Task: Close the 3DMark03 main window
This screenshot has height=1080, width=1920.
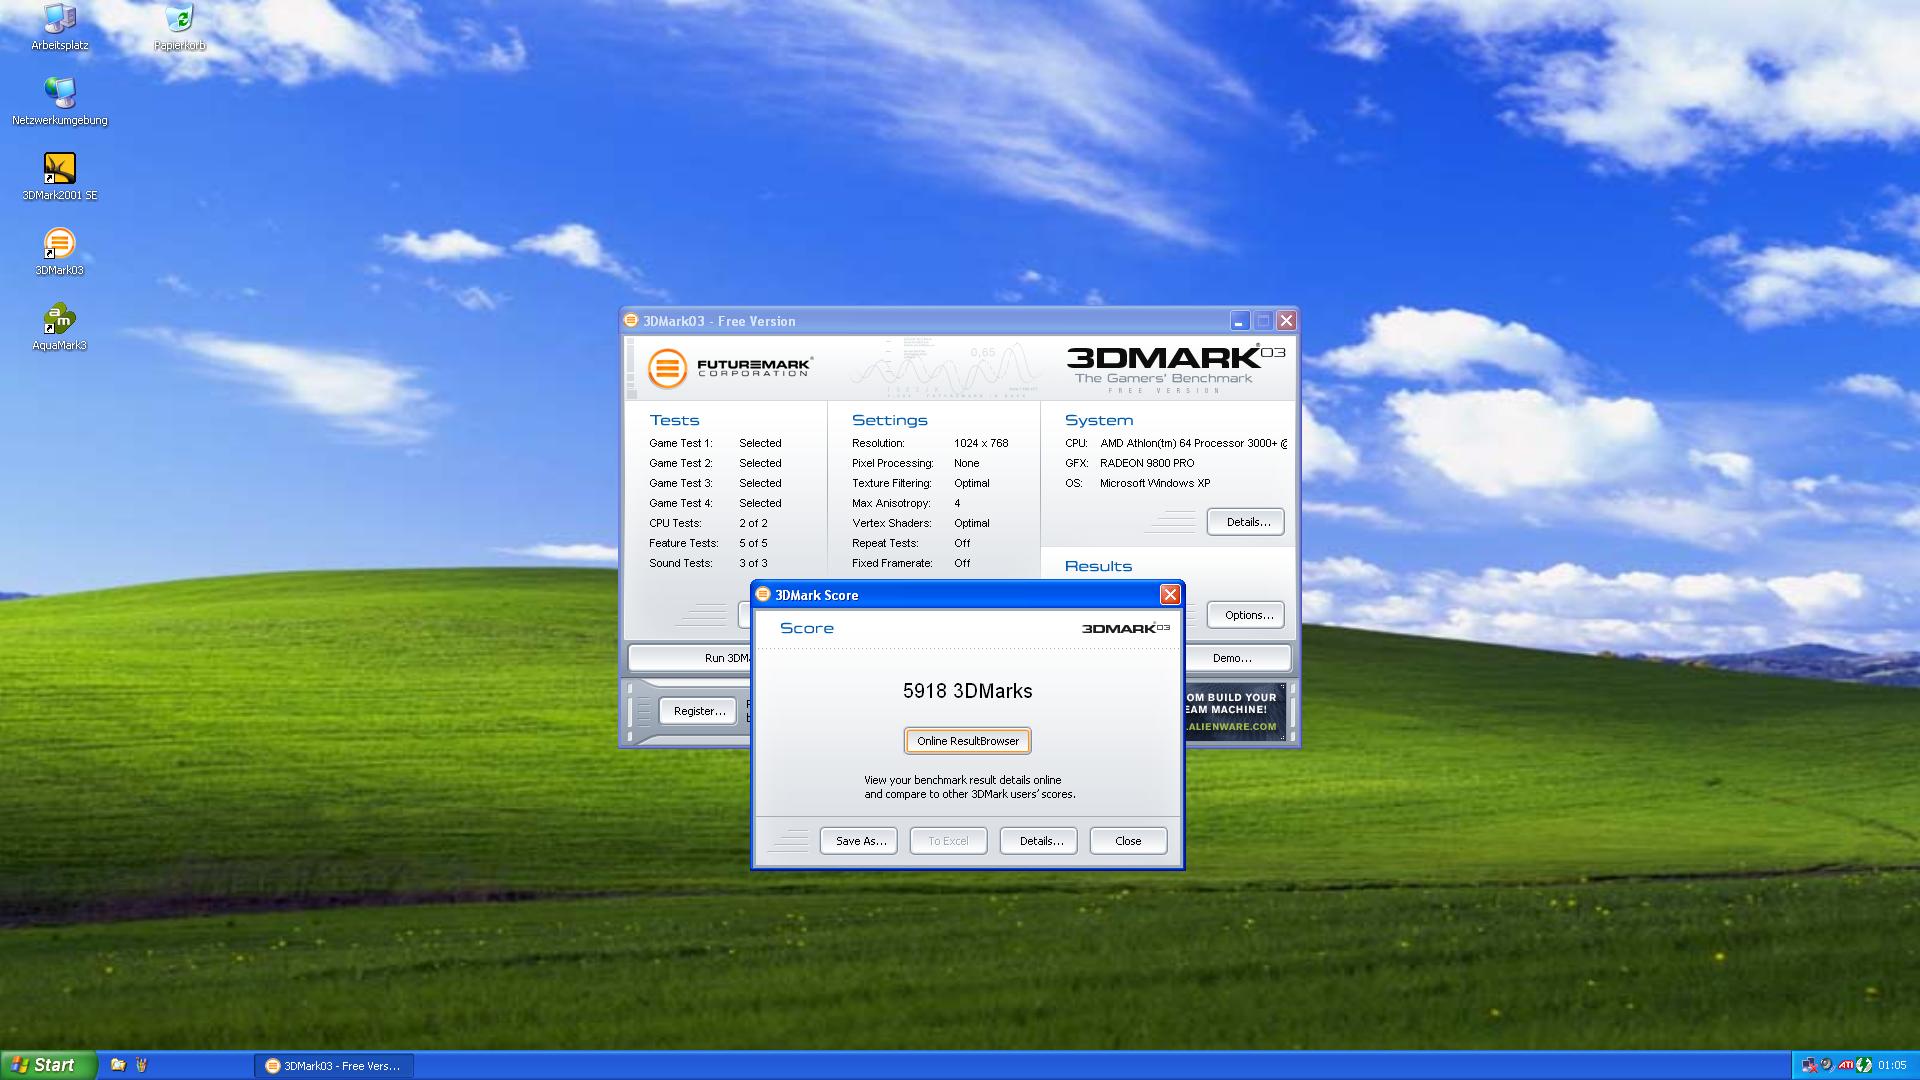Action: click(1287, 321)
